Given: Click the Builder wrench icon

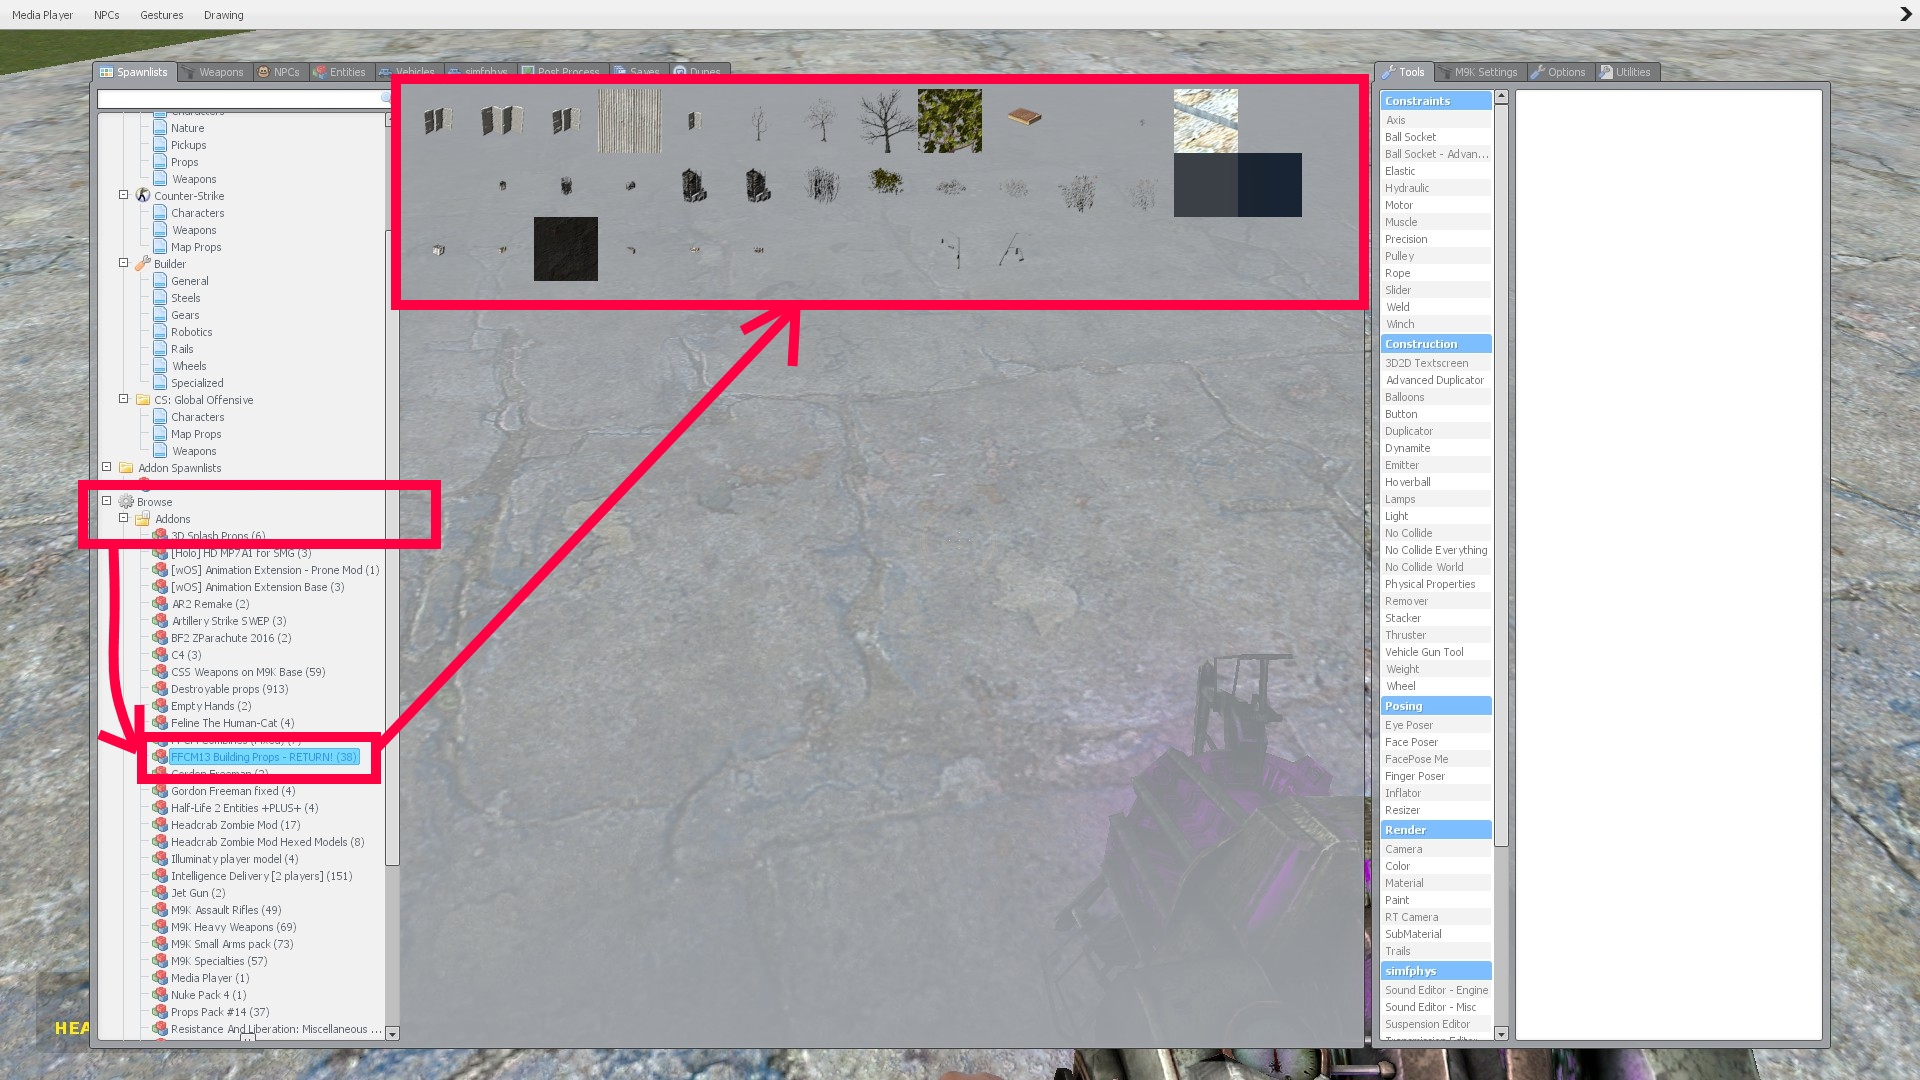Looking at the screenshot, I should (143, 263).
